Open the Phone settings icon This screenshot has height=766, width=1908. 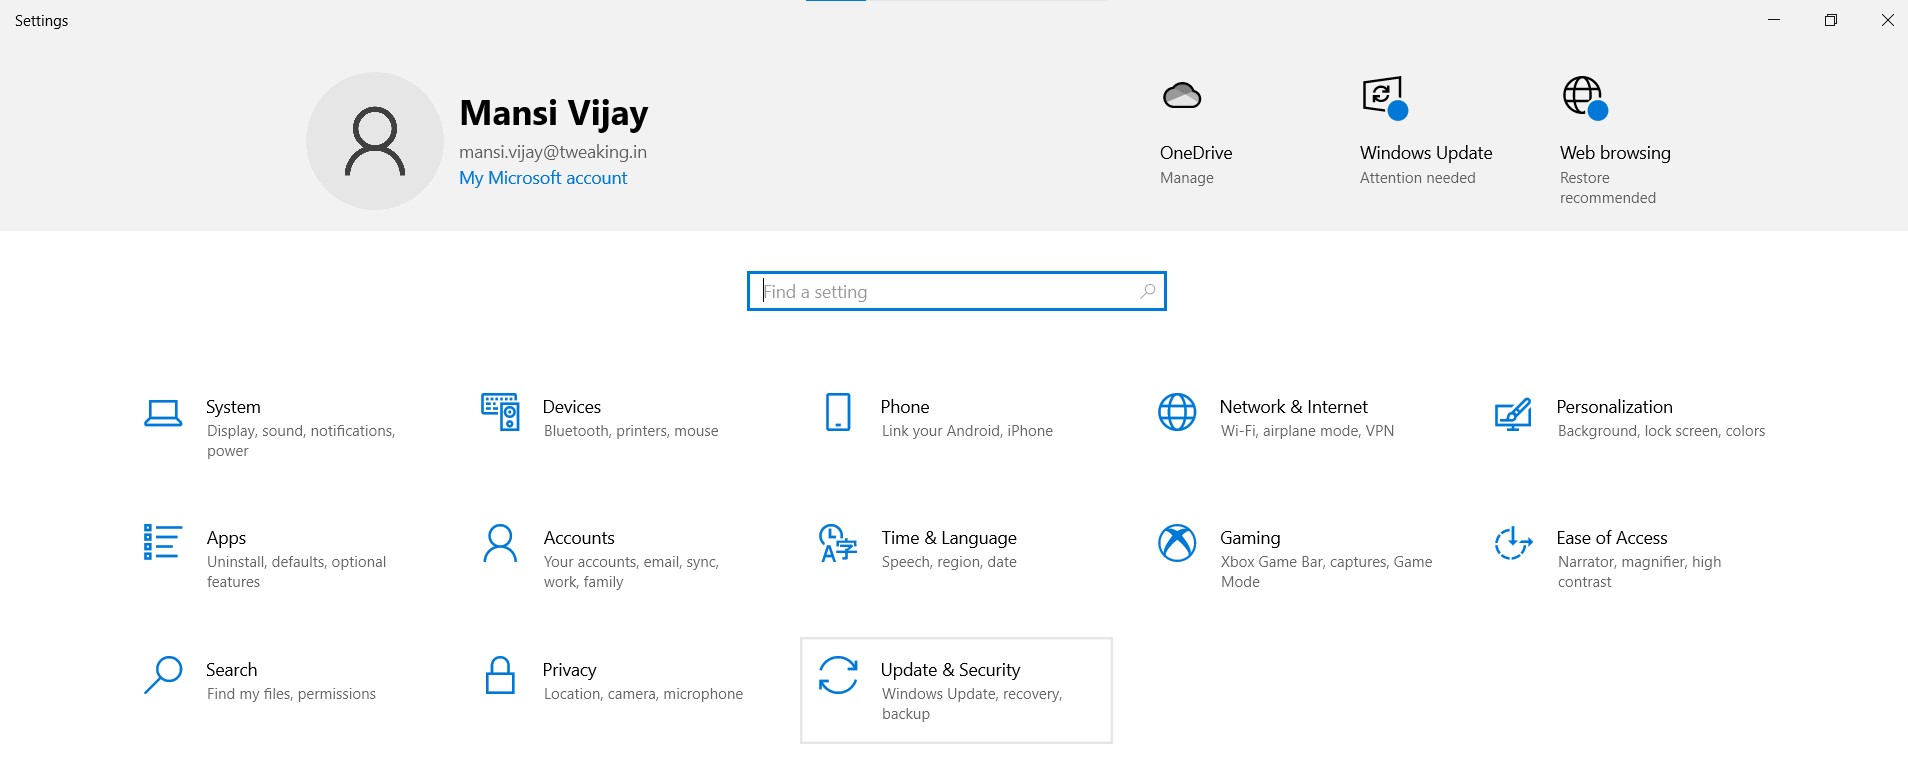pos(838,412)
